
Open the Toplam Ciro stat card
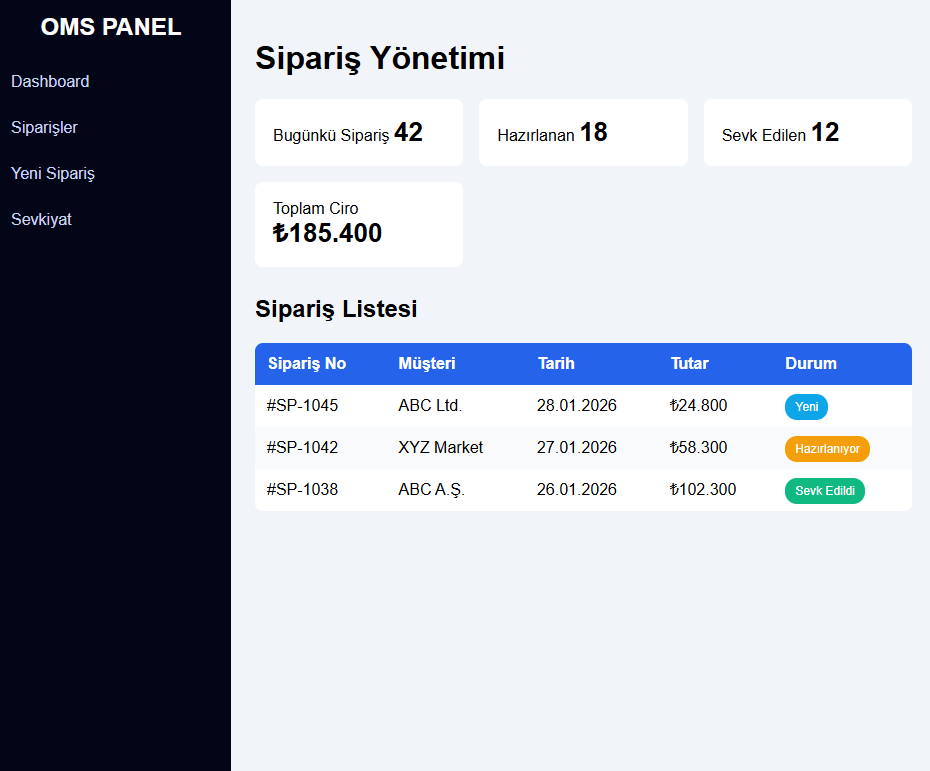(x=358, y=224)
